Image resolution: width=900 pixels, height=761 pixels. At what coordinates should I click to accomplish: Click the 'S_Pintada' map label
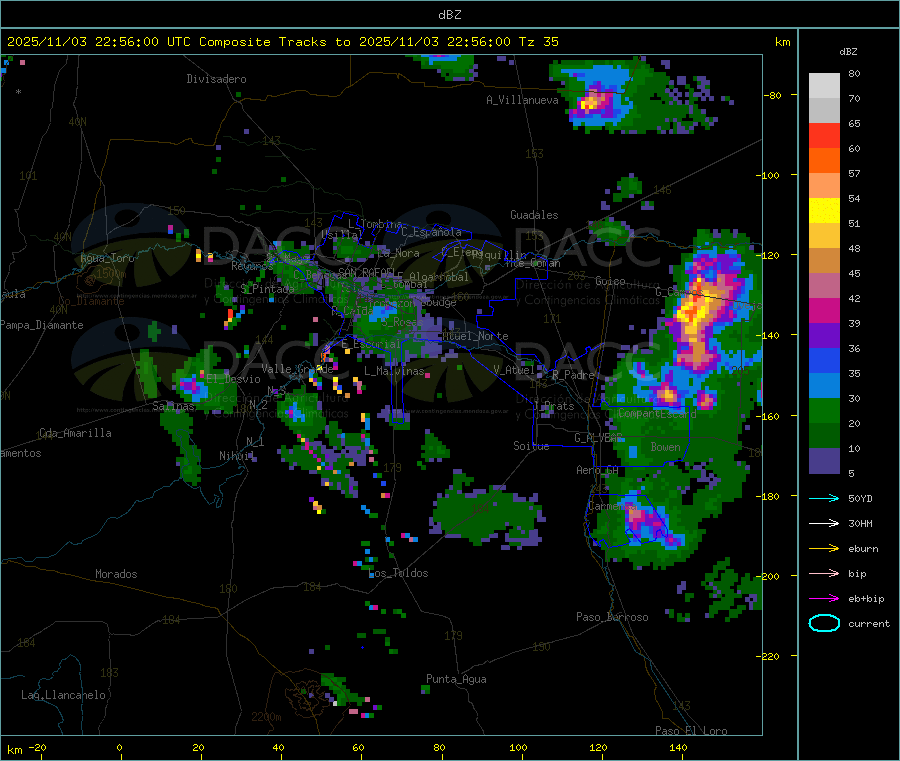pyautogui.click(x=267, y=289)
